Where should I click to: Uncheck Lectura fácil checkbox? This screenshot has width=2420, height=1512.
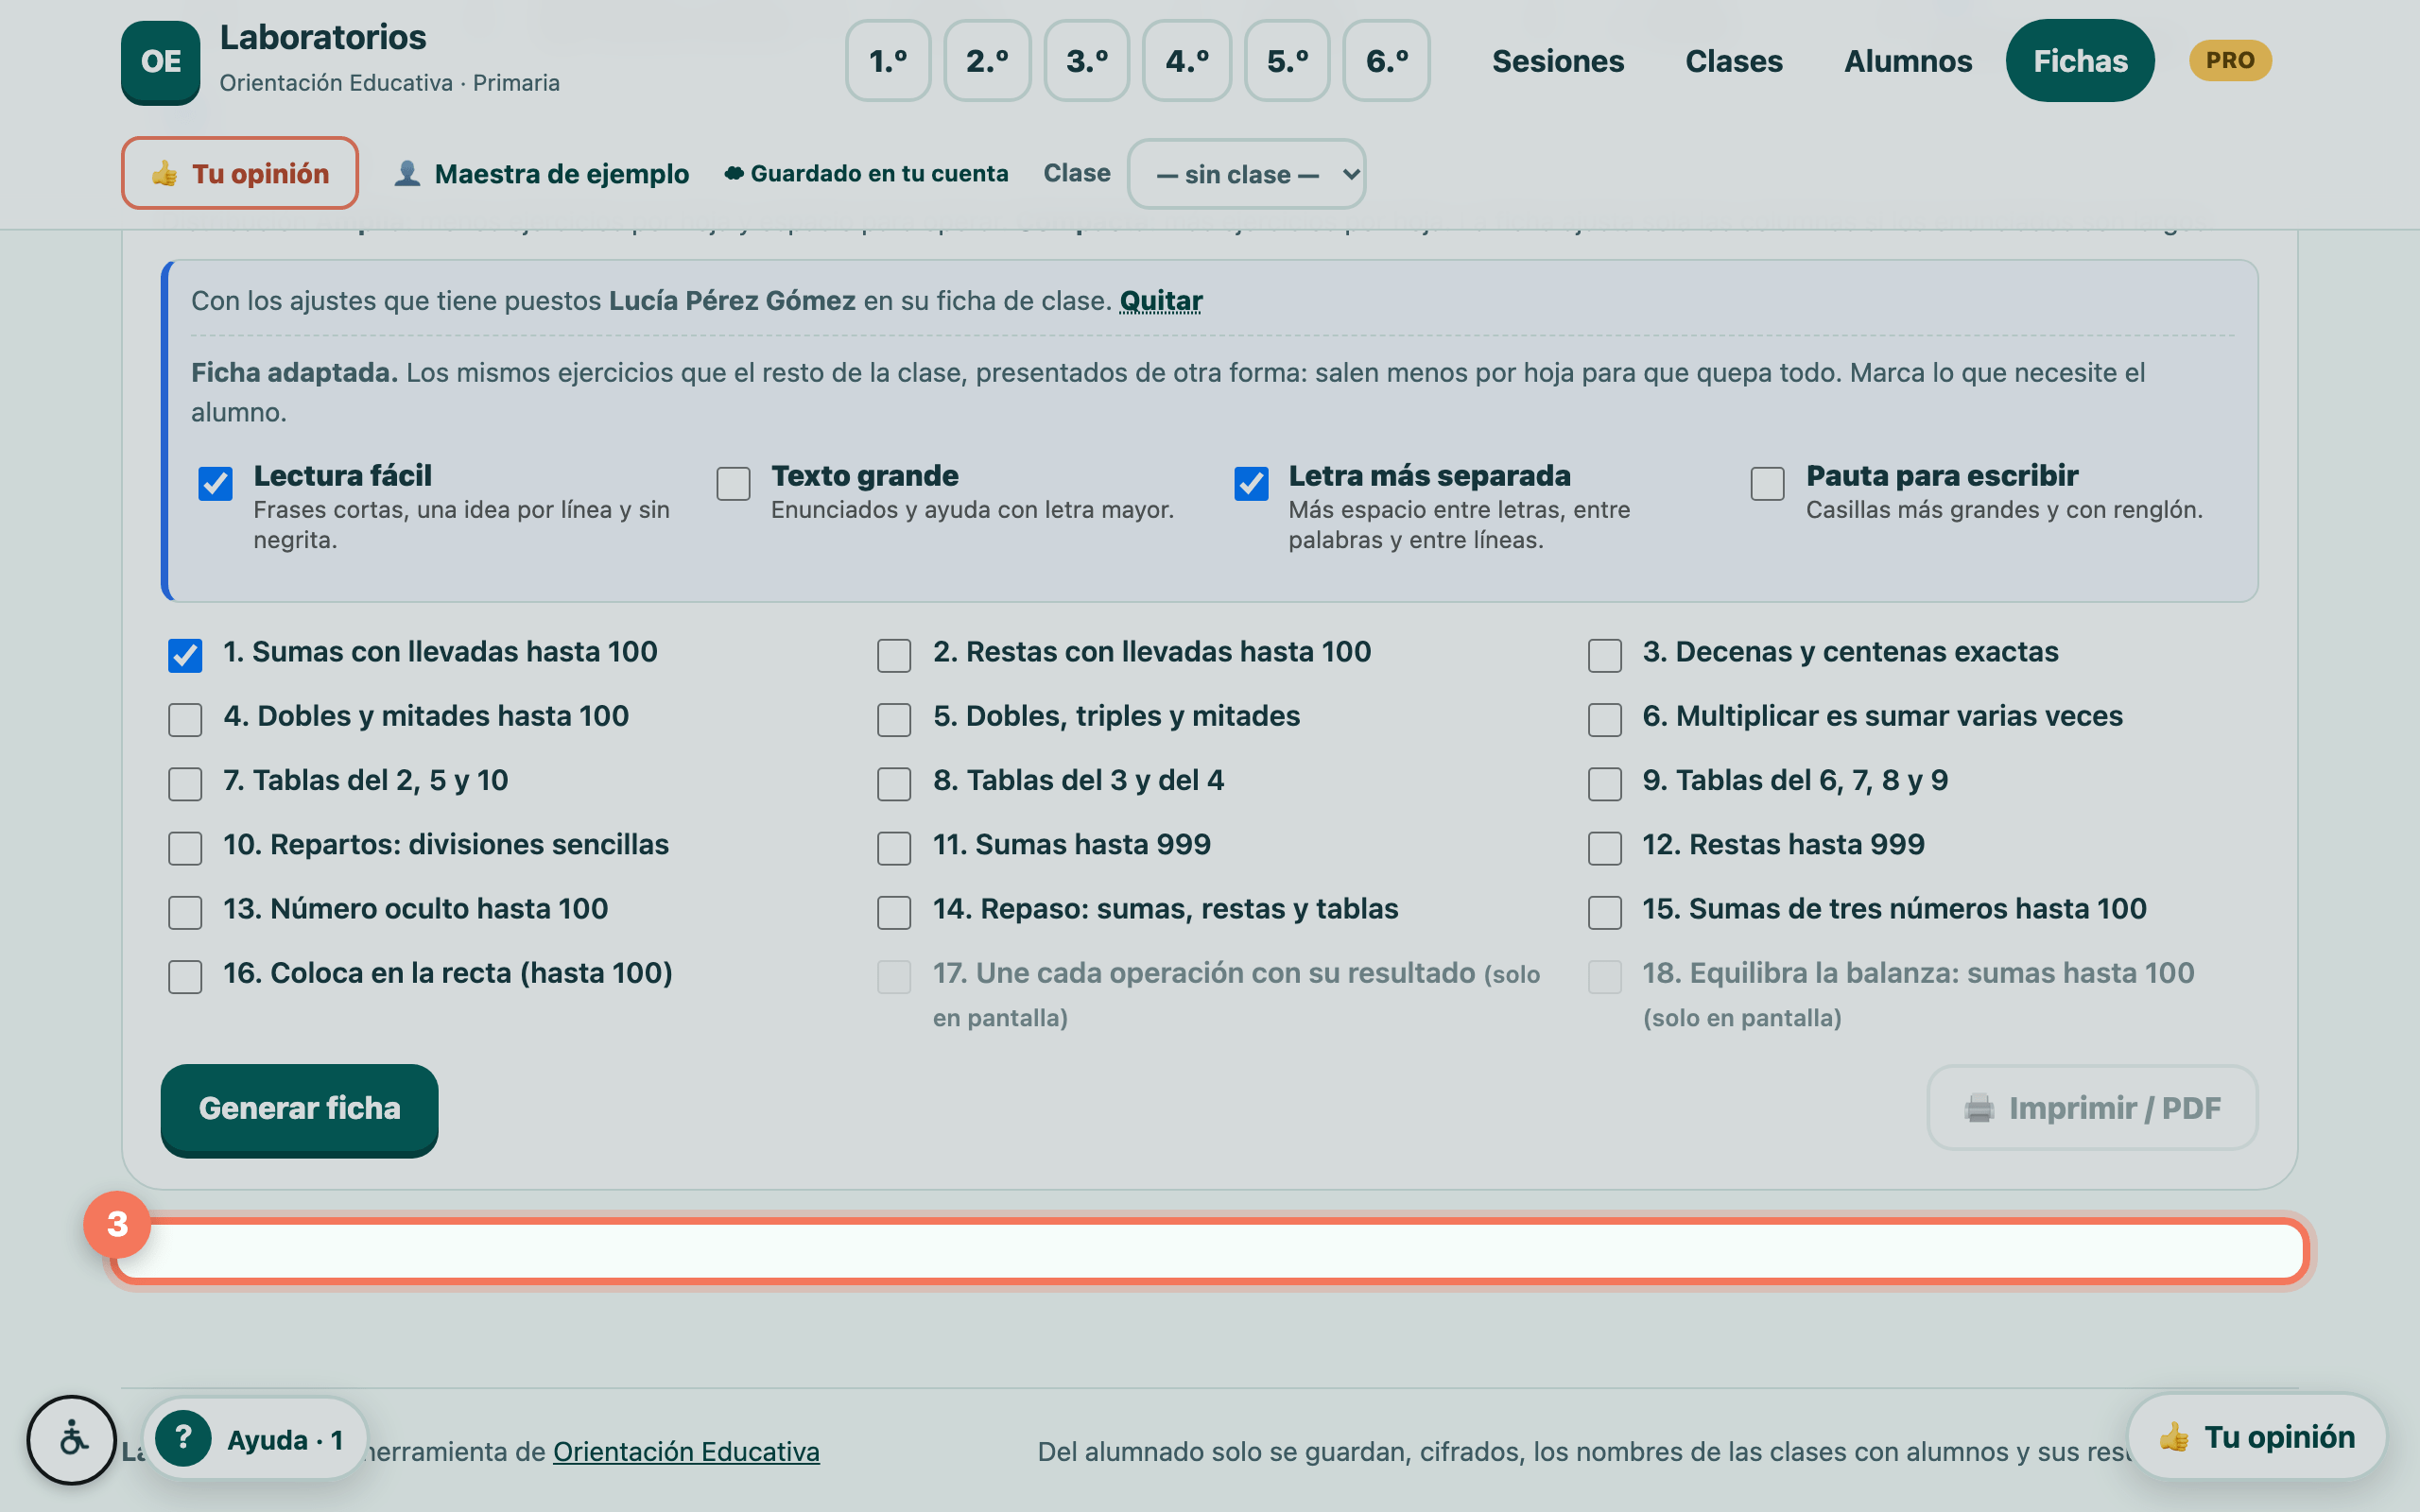[215, 483]
